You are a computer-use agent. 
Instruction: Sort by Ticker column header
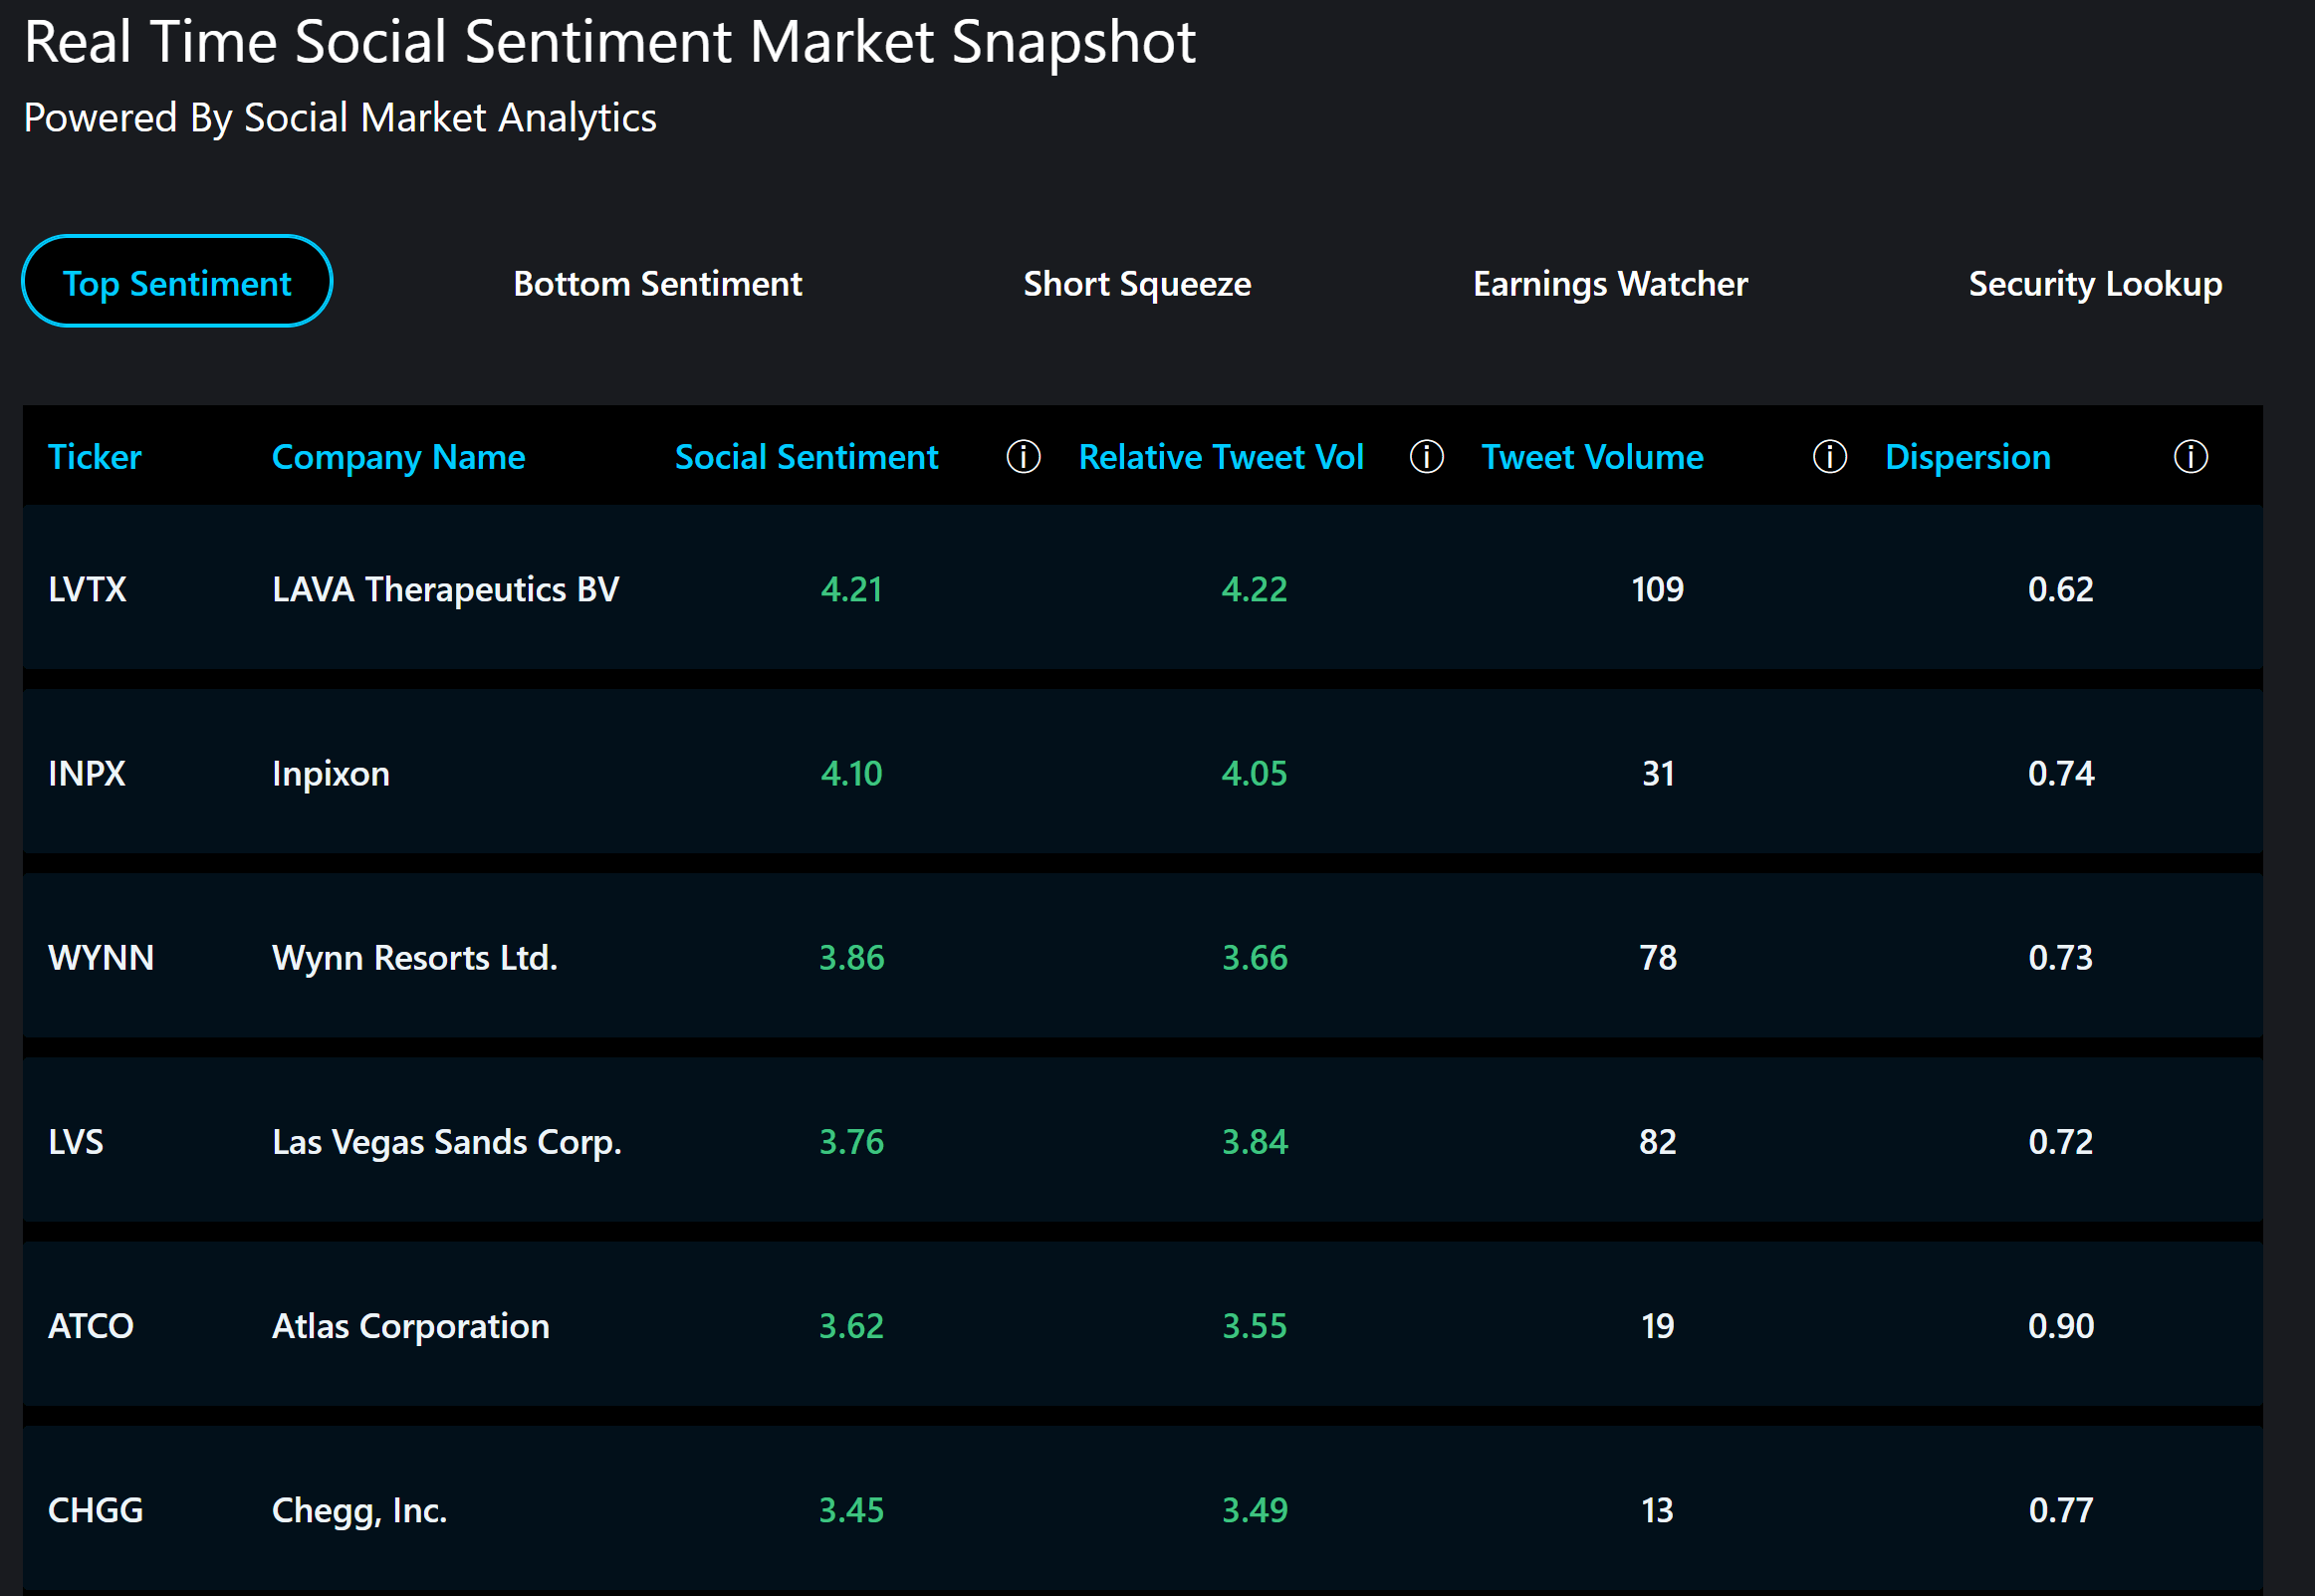click(95, 457)
